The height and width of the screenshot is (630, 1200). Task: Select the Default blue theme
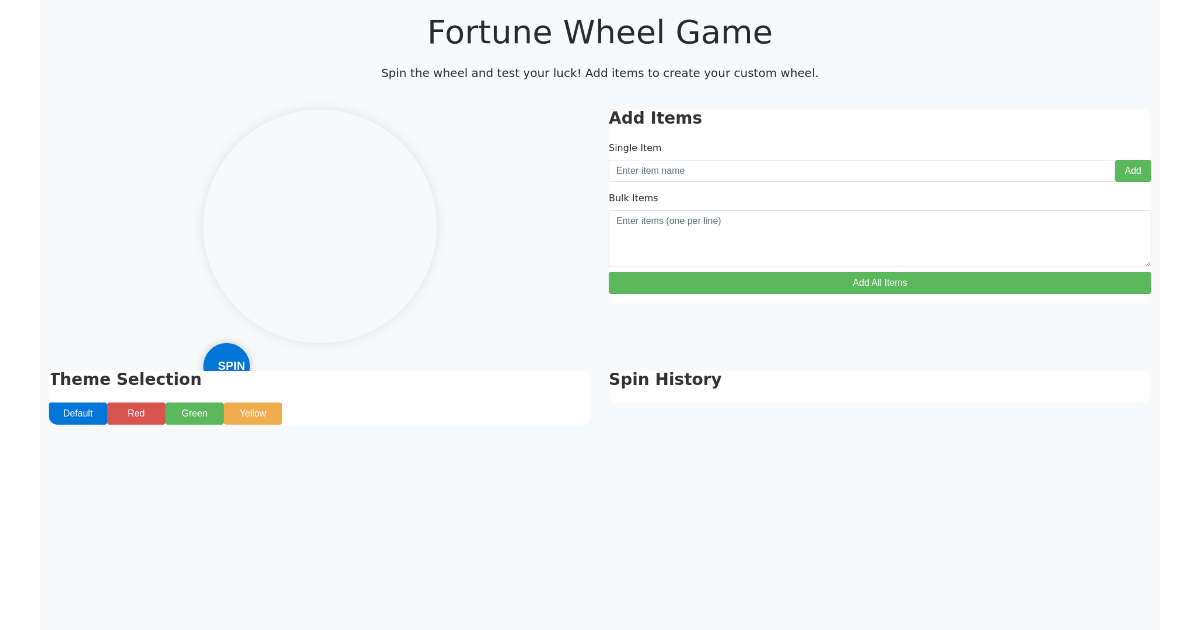point(78,413)
